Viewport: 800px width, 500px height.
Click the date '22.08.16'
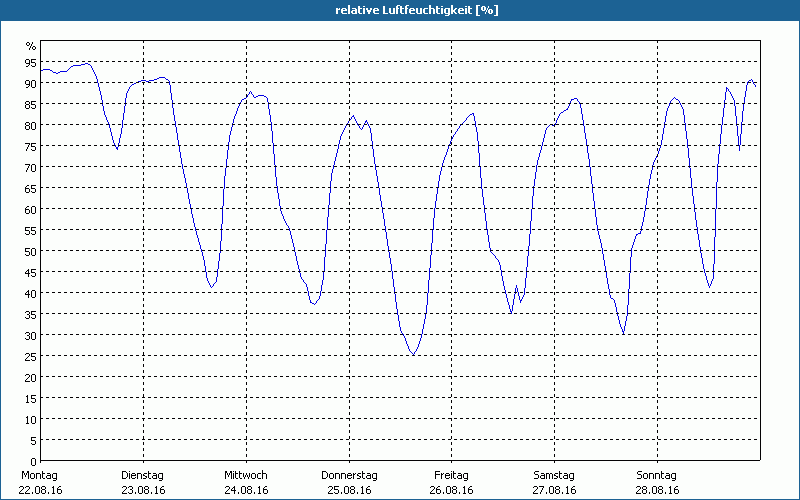pos(40,490)
